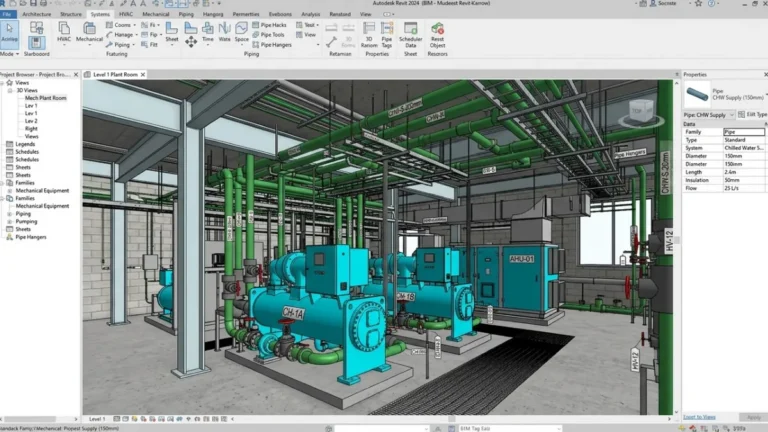Click the save icon in quick access toolbar
This screenshot has width=768, height=432.
(33, 3)
